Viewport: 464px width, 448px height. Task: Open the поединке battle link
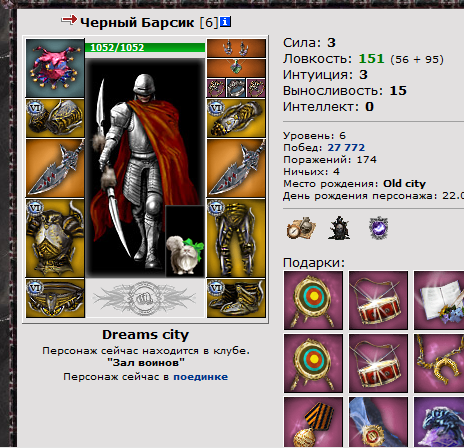201,377
